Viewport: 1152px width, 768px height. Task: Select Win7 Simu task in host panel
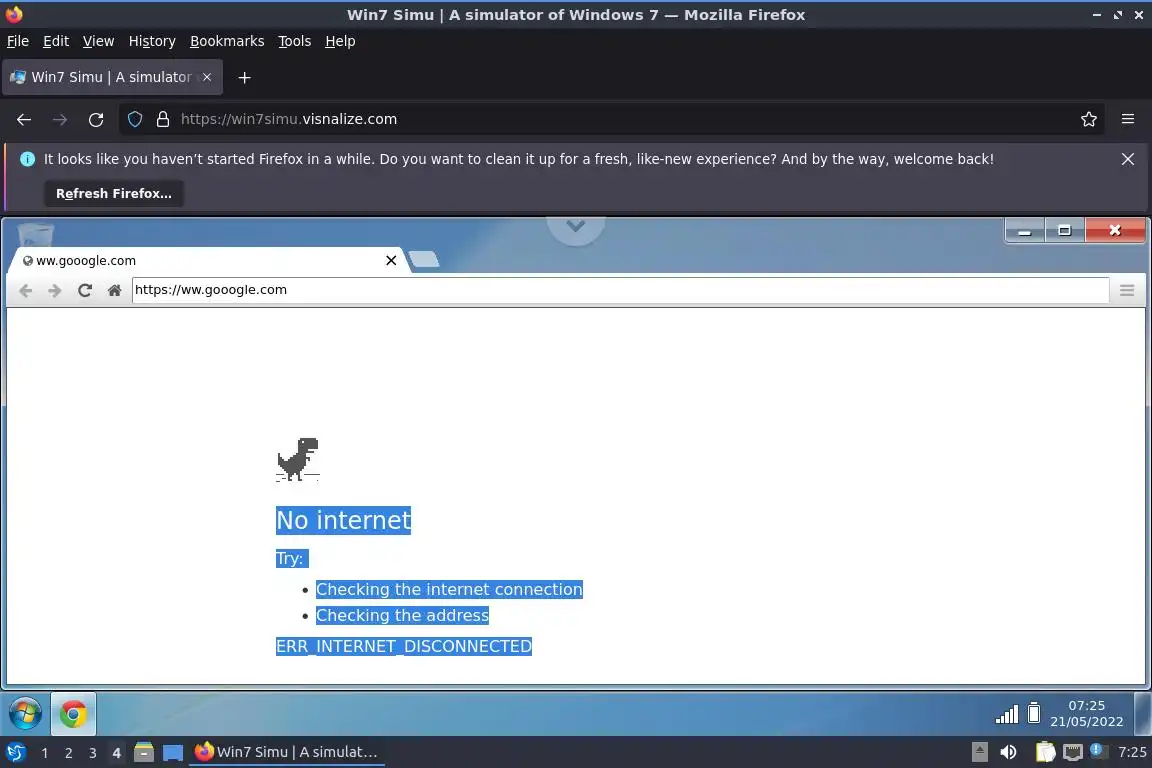(287, 752)
